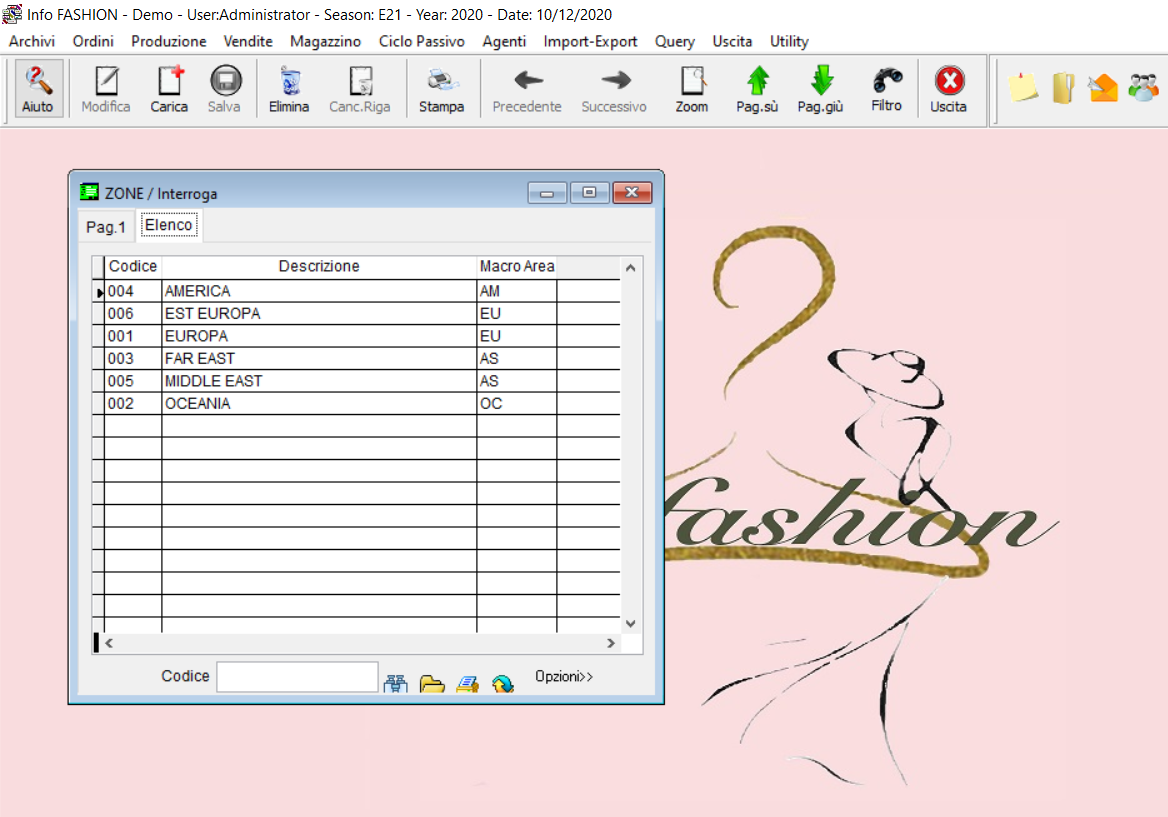Viewport: 1168px width, 817px height.
Task: Open the Zoom tool in the toolbar
Action: tap(691, 89)
